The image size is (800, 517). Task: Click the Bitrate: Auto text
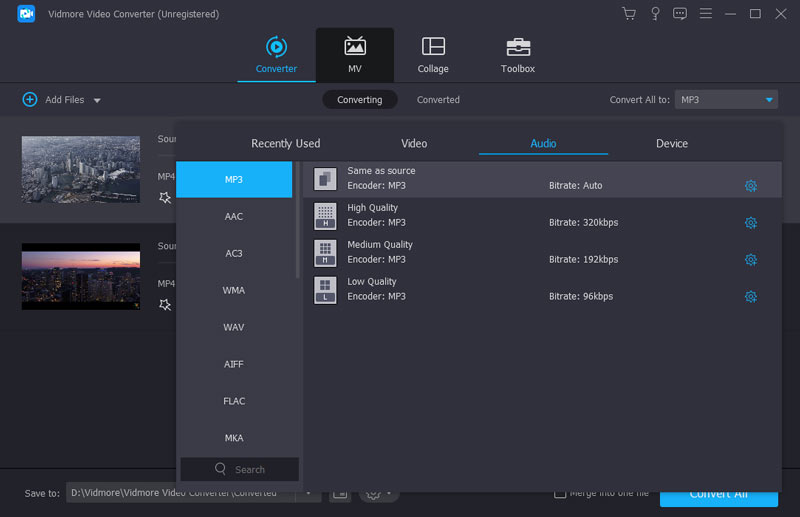pos(576,186)
